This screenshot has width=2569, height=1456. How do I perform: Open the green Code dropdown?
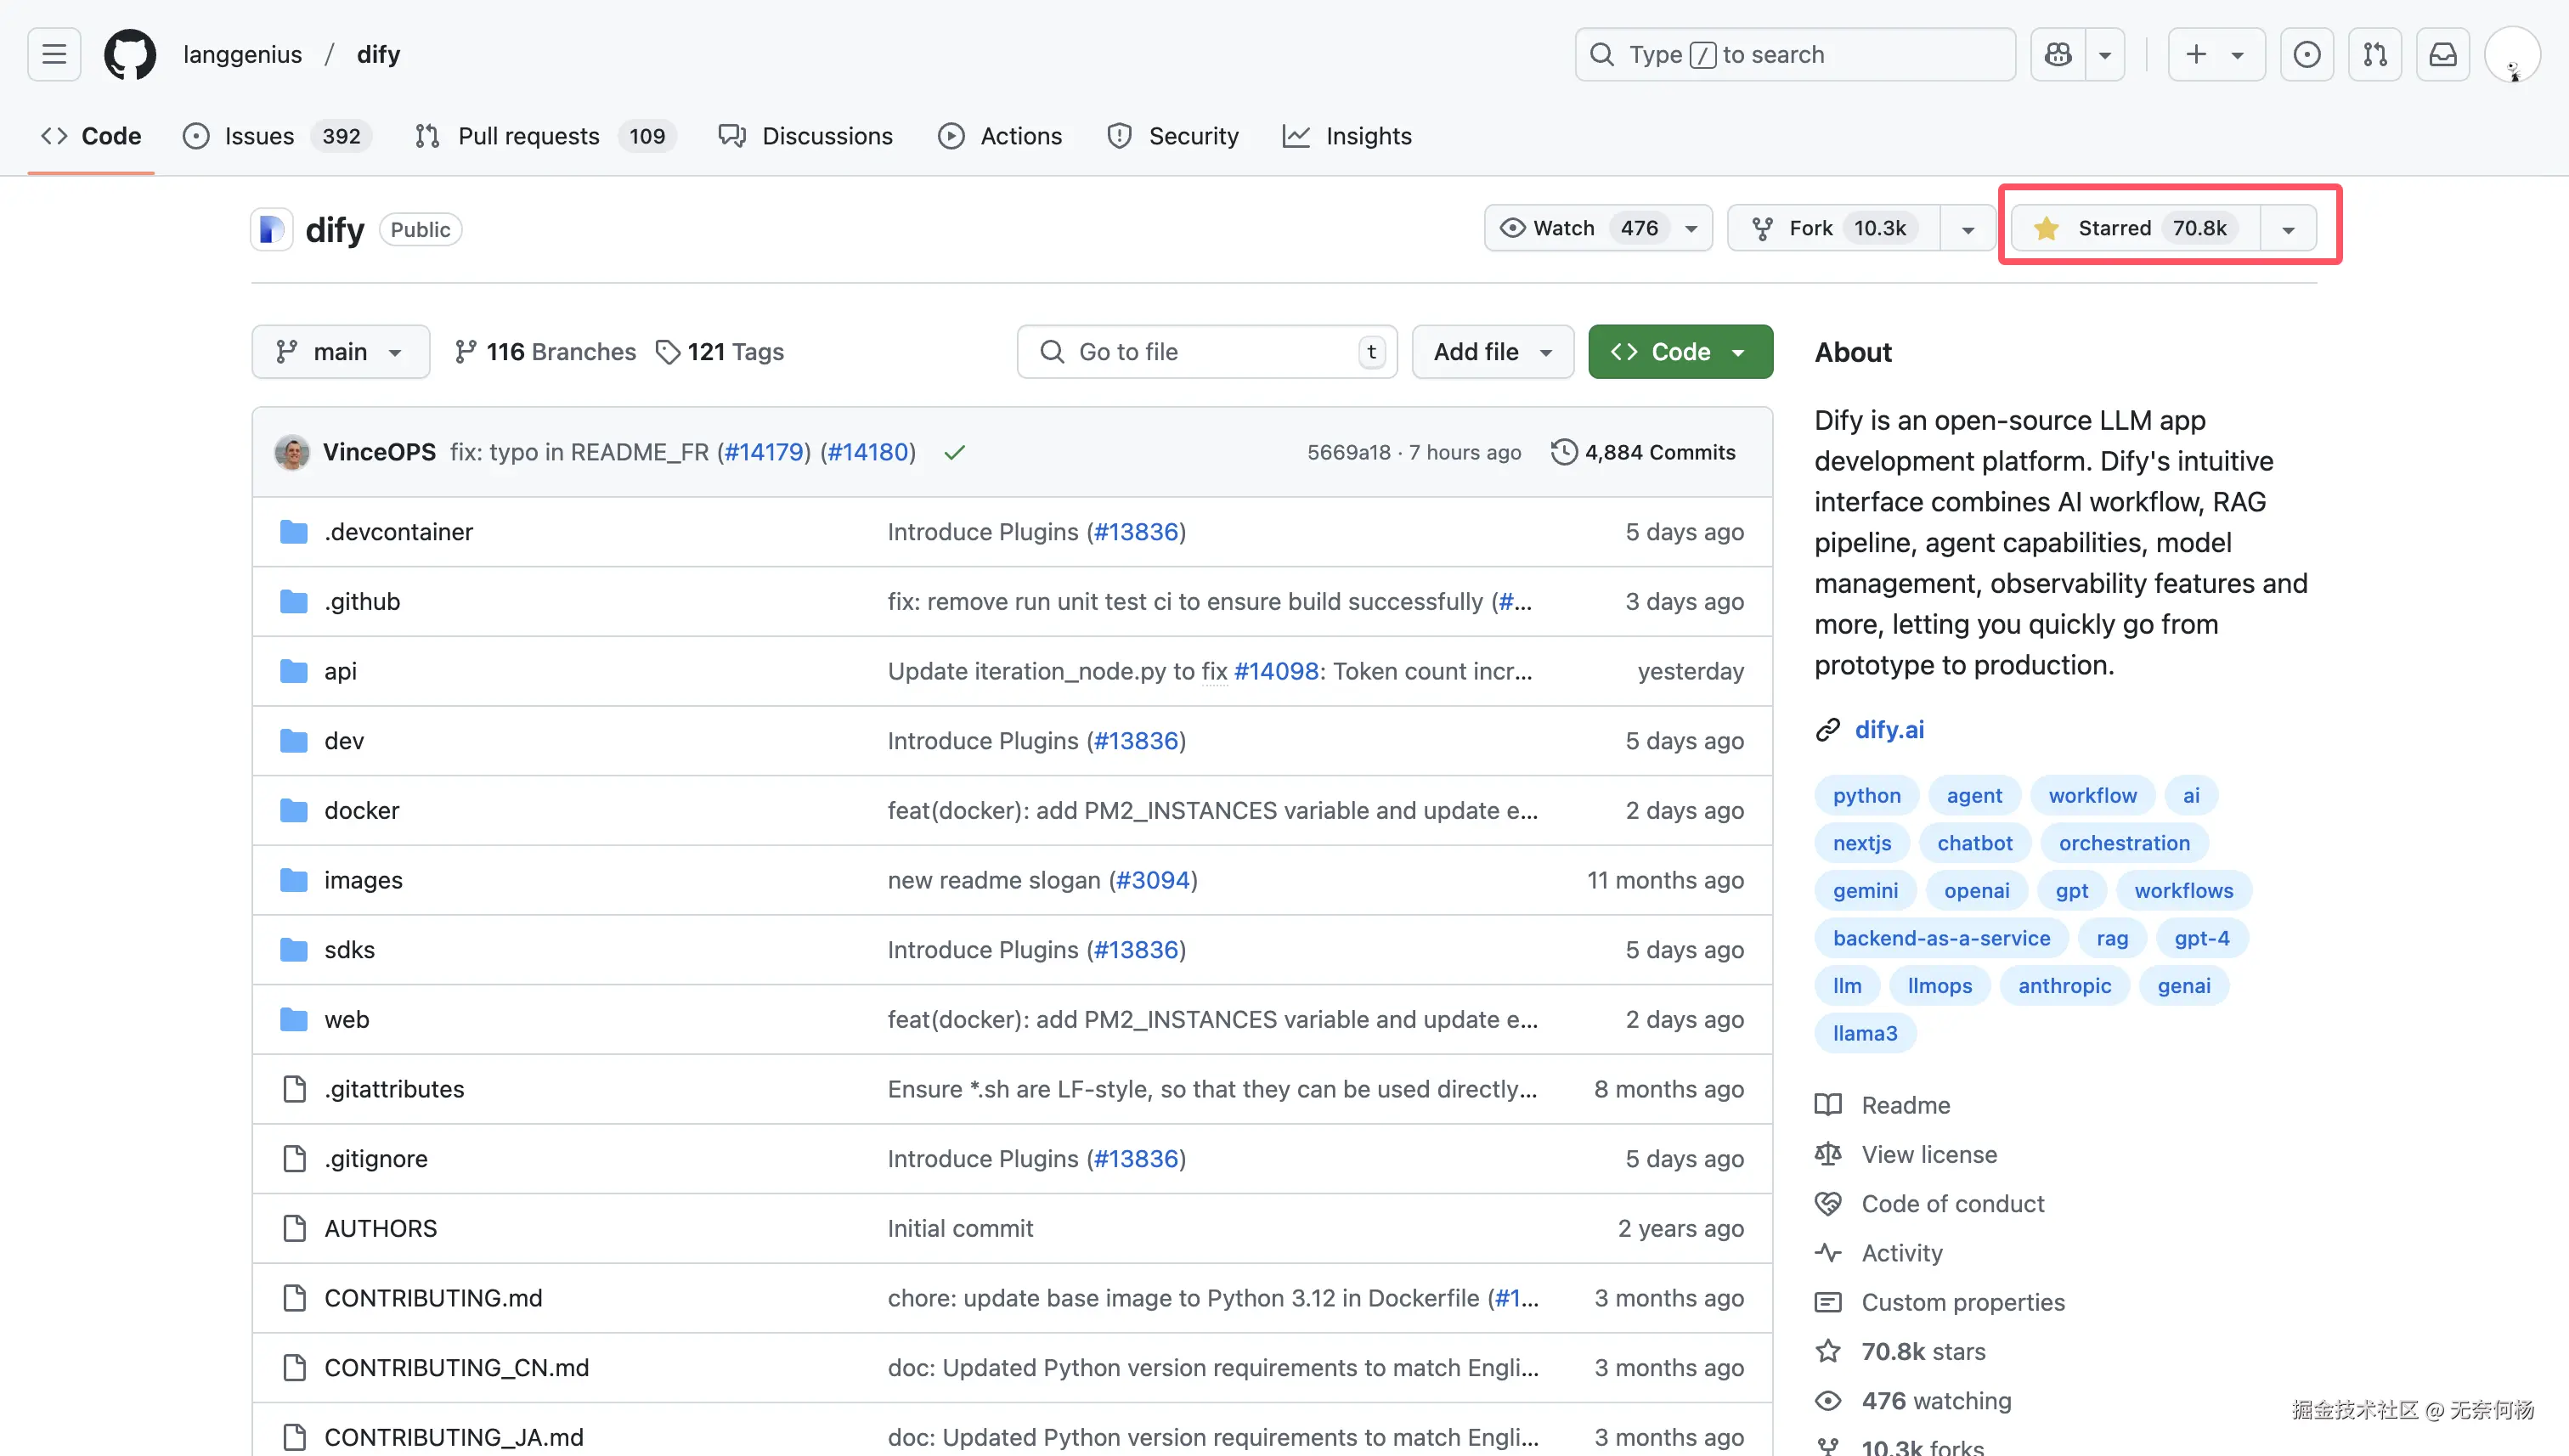tap(1680, 352)
